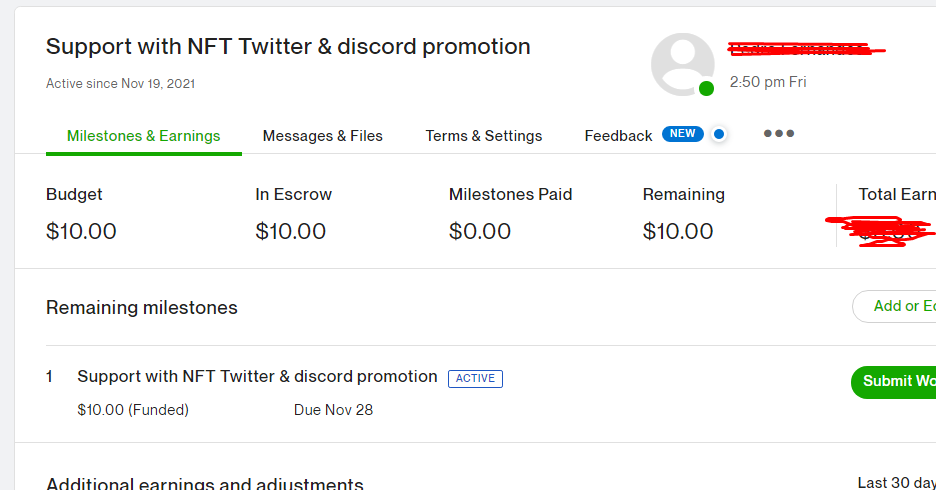Open the Feedback tab
Screen dimensions: 936x491
tap(618, 136)
